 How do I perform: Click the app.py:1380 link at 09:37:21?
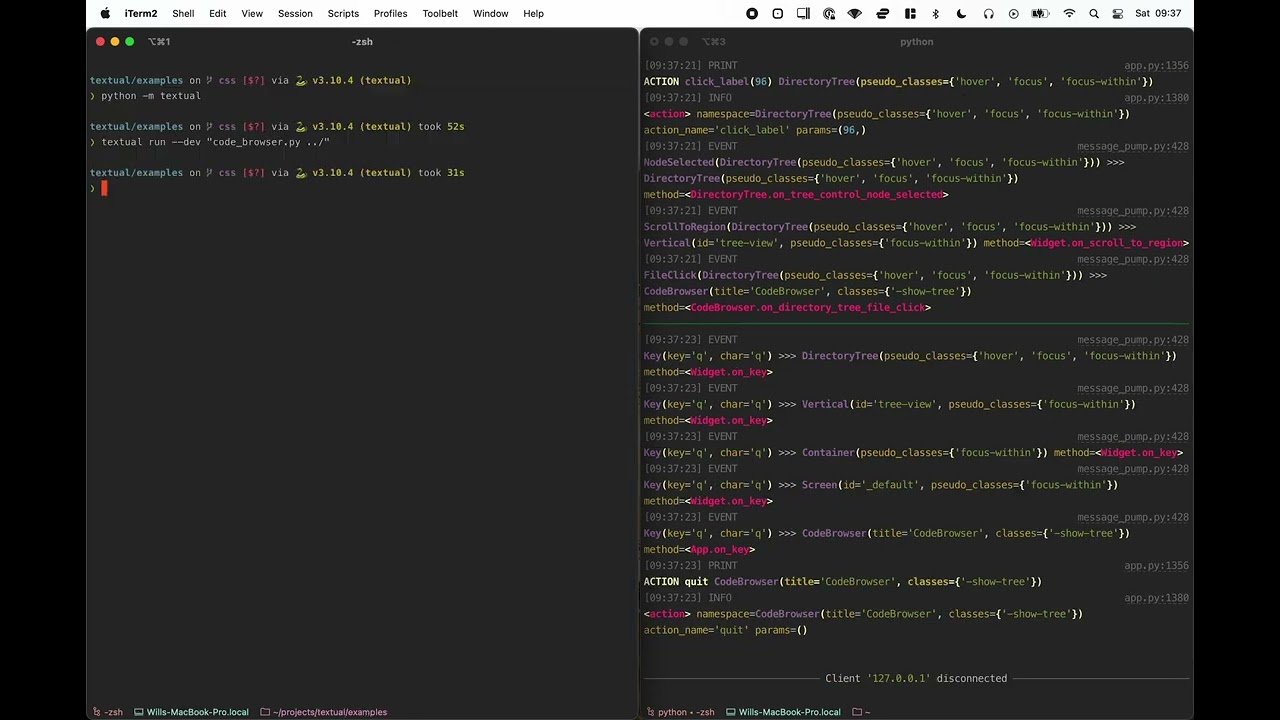click(1156, 98)
